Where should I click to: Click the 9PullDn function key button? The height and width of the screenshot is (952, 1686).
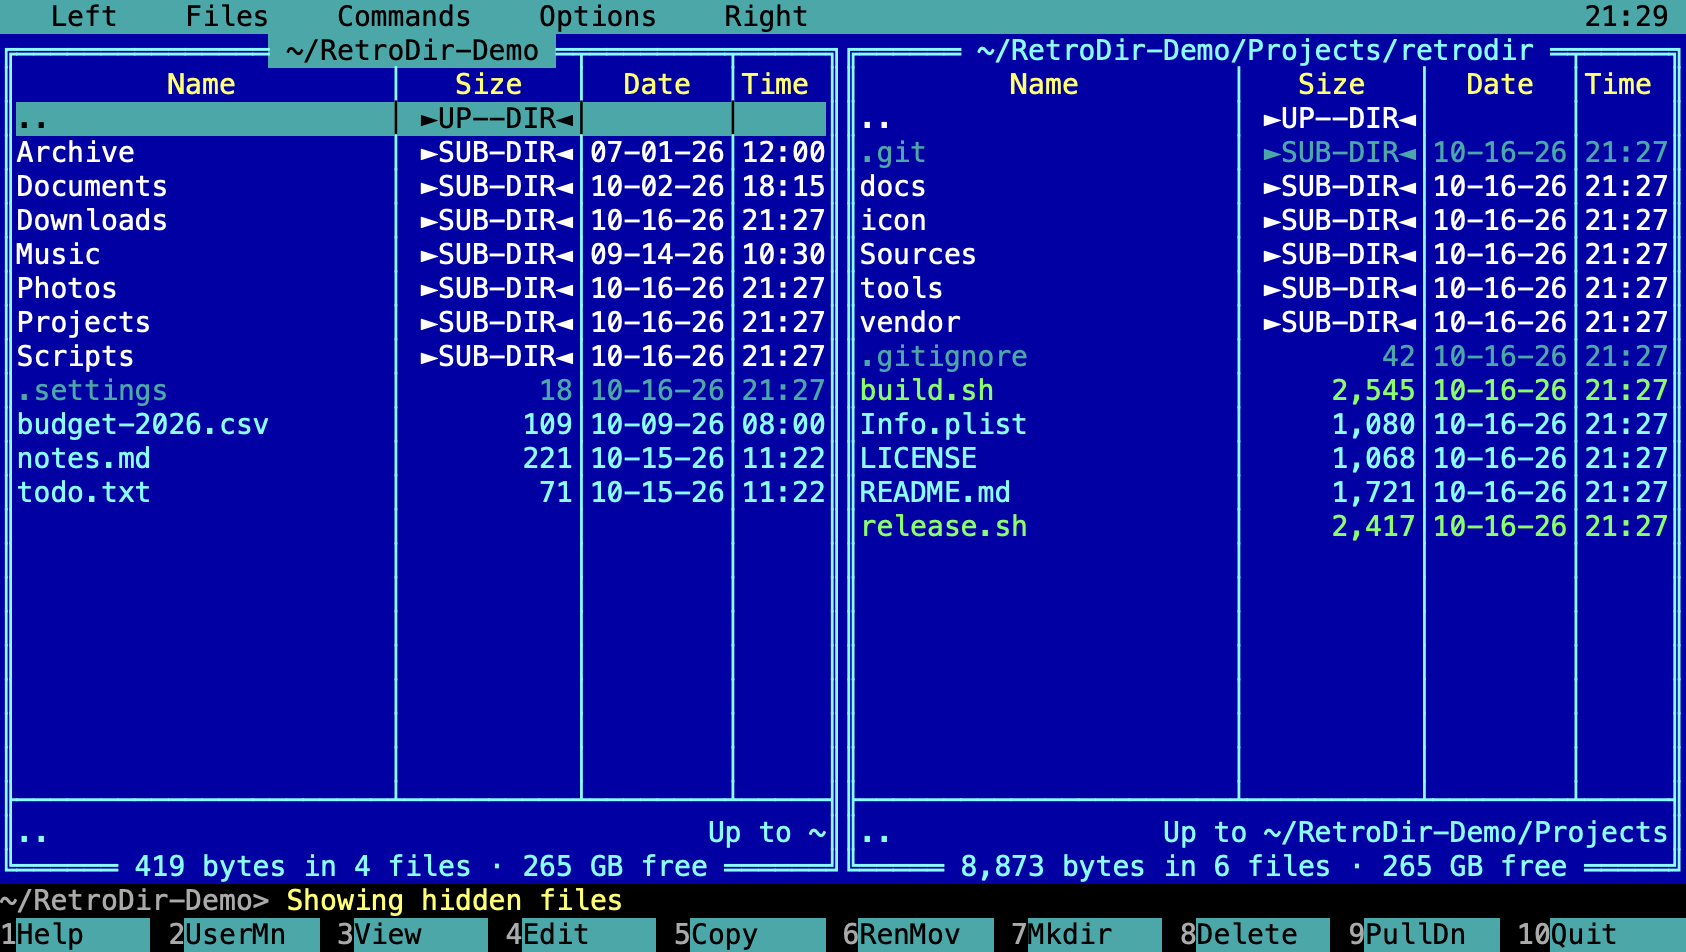(x=1424, y=934)
